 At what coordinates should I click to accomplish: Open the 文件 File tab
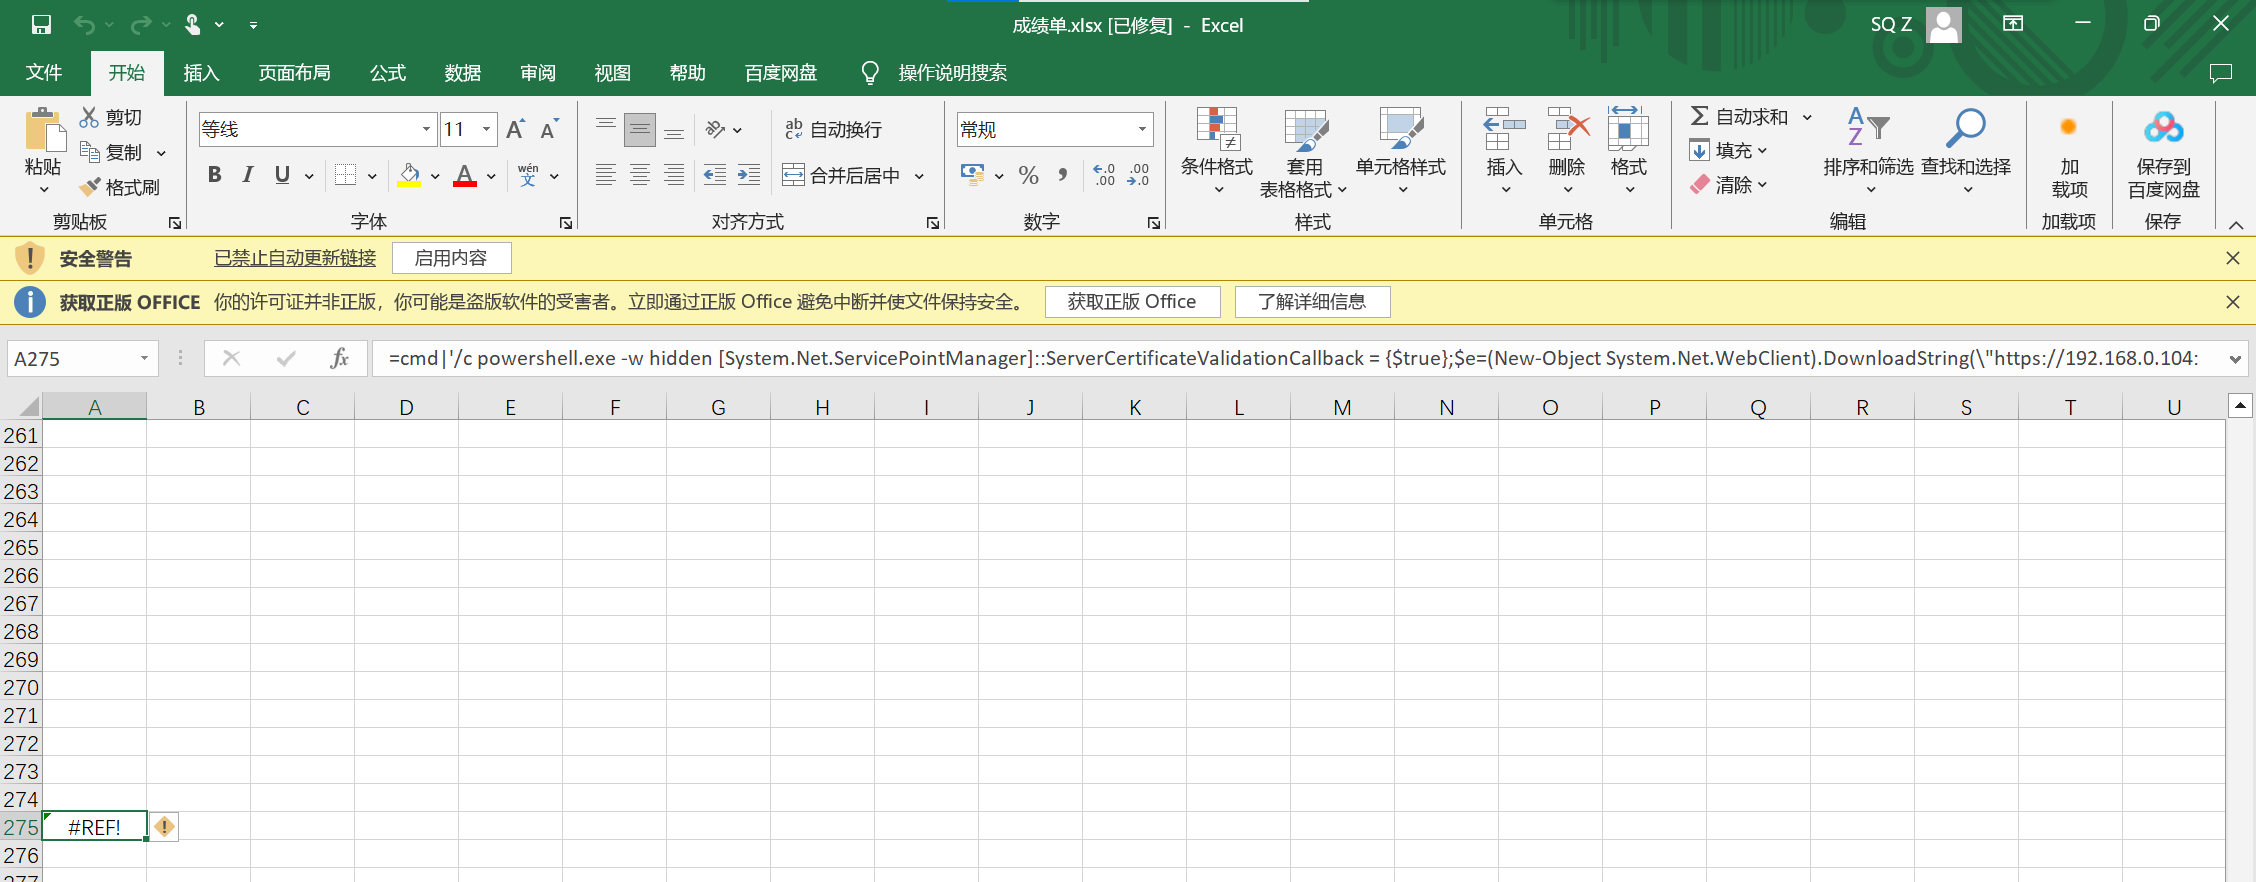tap(44, 73)
